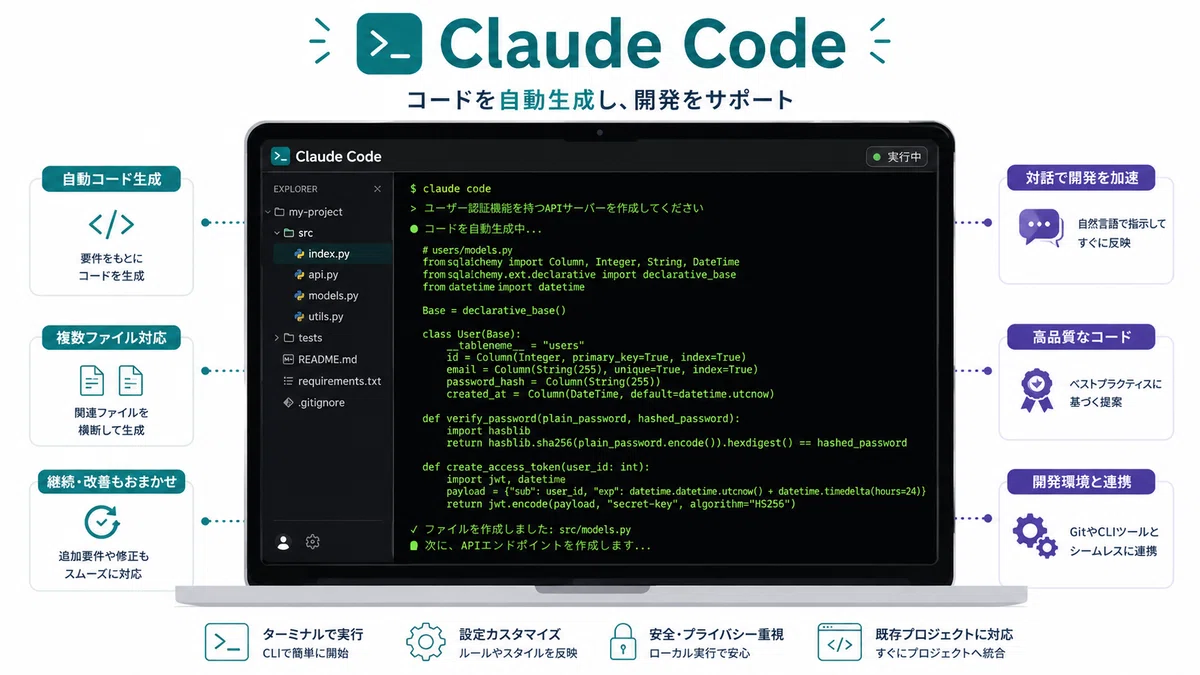Click the 設定カスタマイズ heading
Viewport: 1200px width, 675px height.
[510, 634]
